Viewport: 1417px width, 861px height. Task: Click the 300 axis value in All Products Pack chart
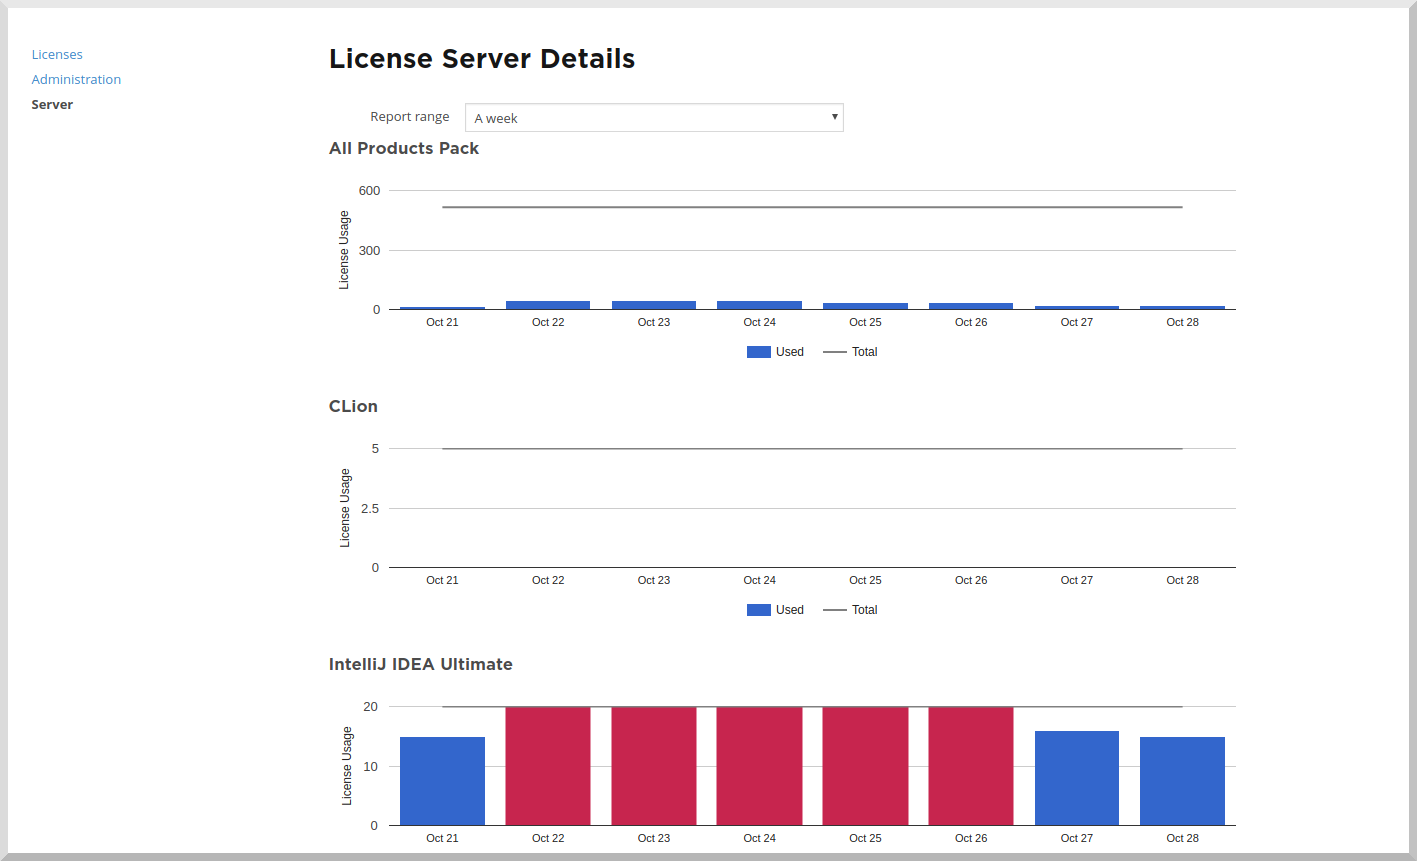pos(370,251)
